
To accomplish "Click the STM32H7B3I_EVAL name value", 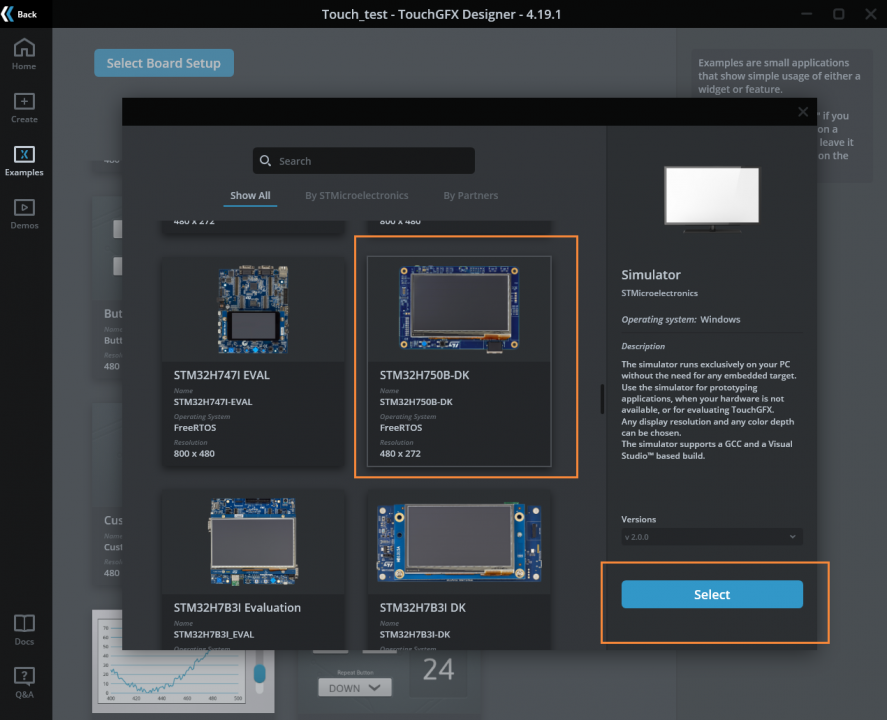I will 213,635.
